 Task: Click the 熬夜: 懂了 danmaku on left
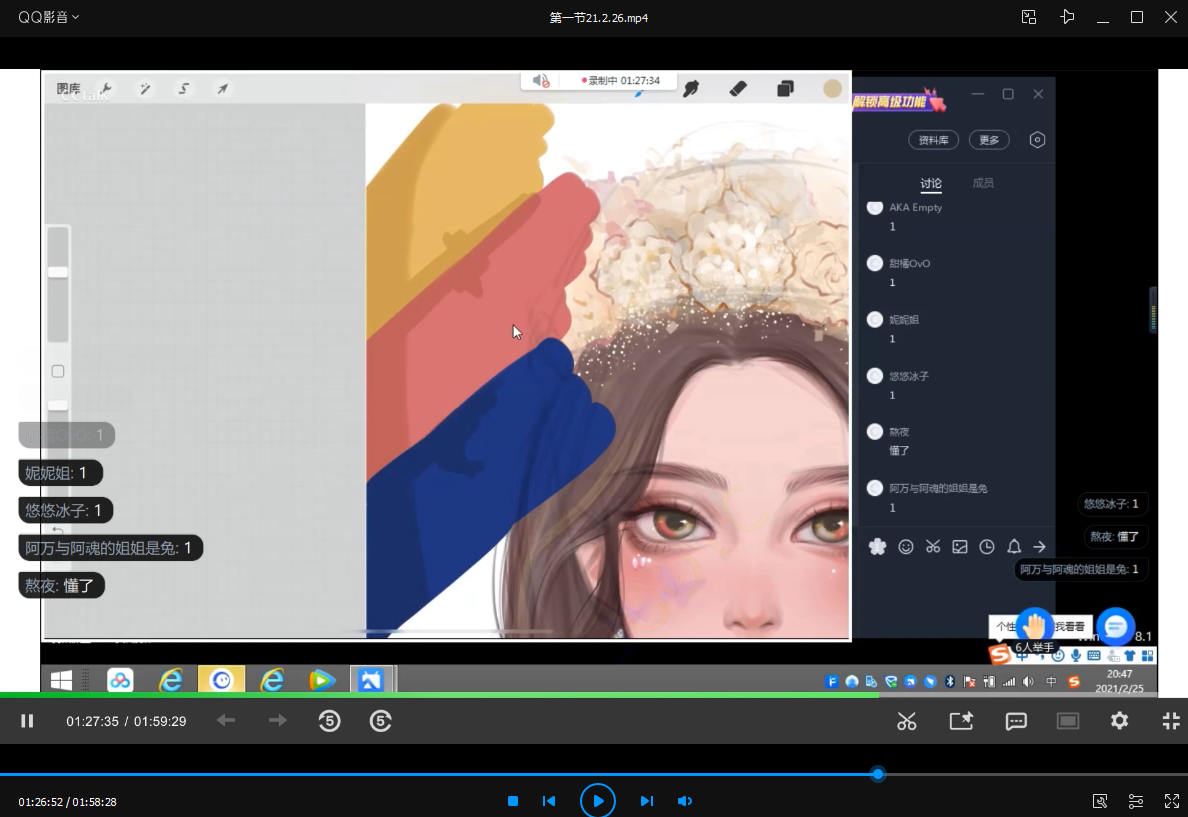pos(61,585)
